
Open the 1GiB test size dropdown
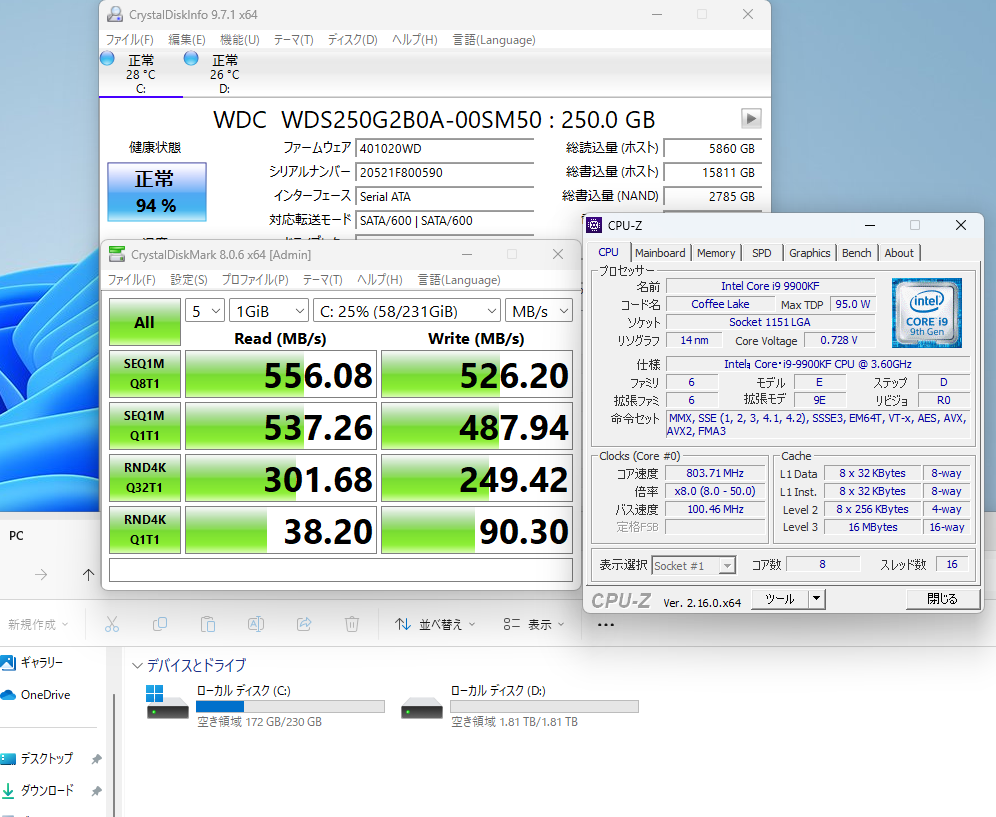(x=268, y=311)
